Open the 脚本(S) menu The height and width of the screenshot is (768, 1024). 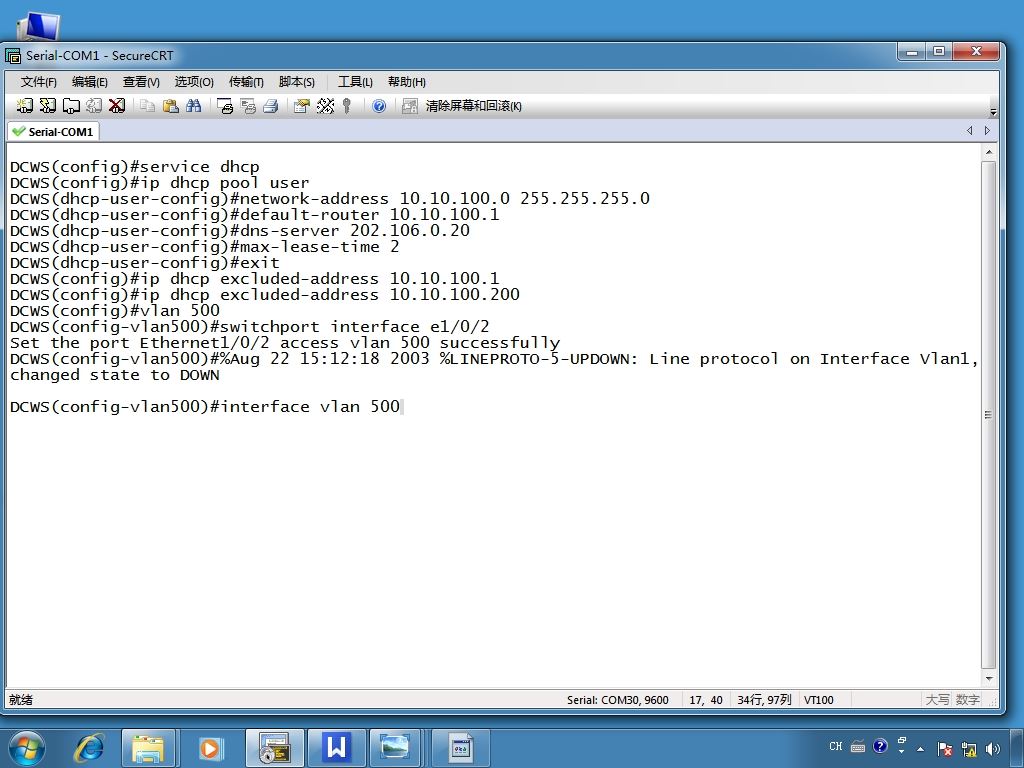point(296,82)
